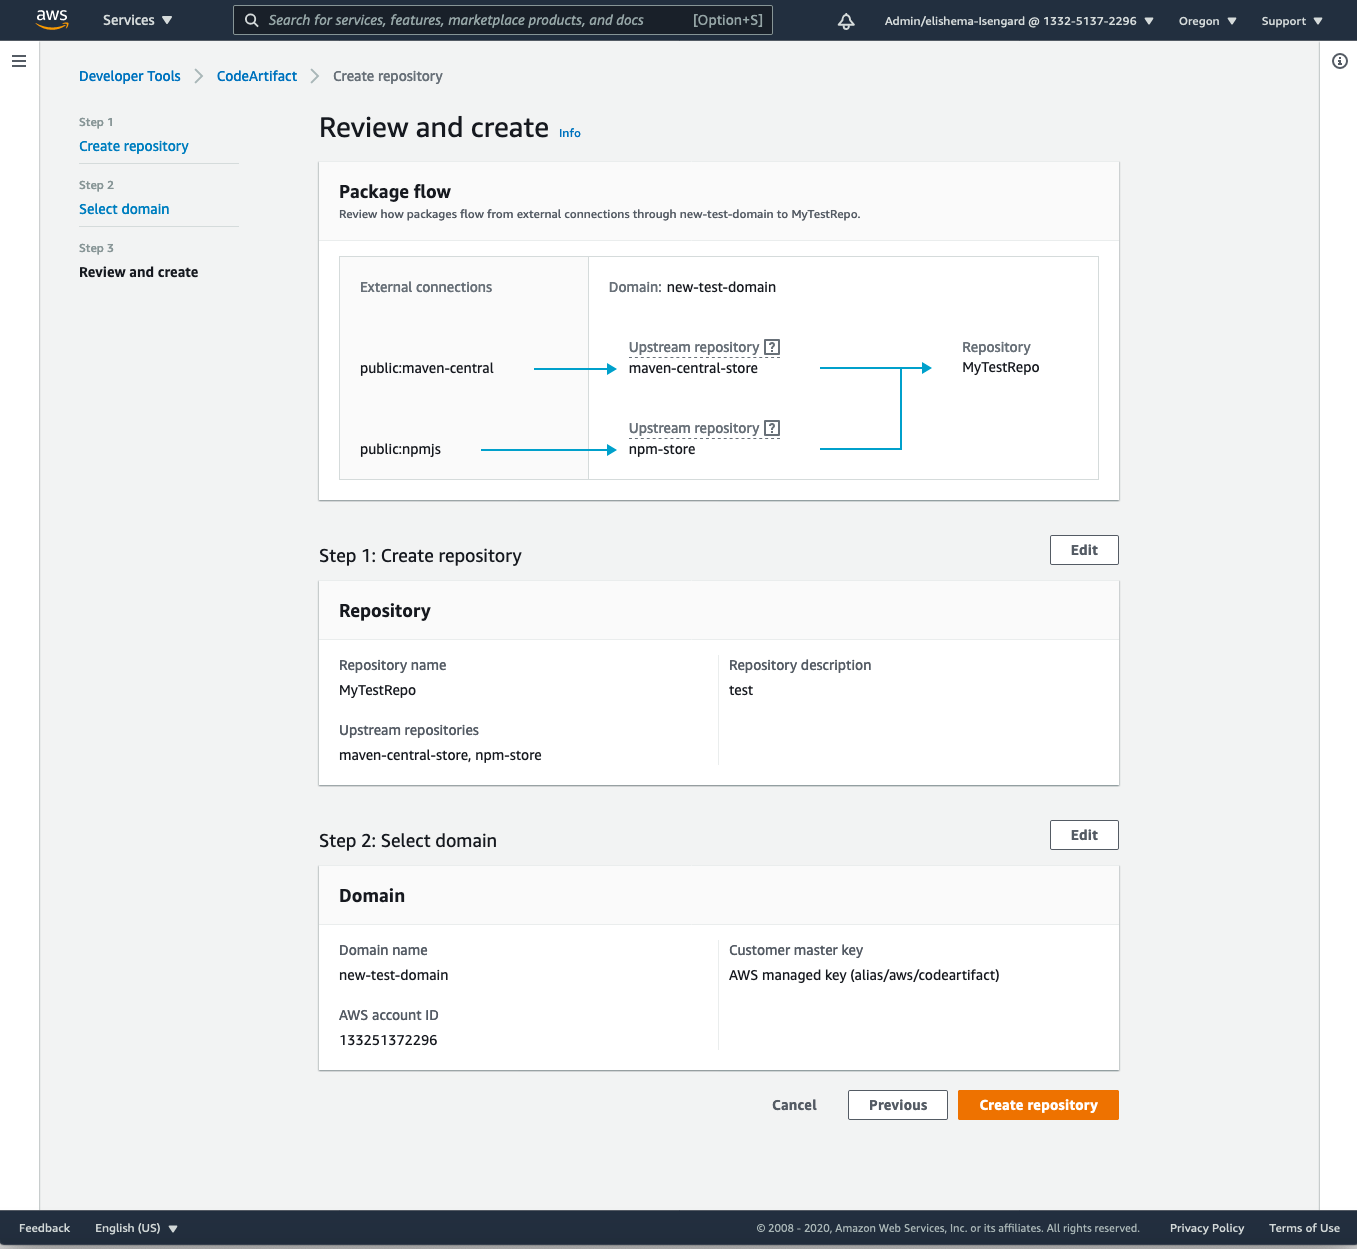Click the repository description value test
This screenshot has height=1249, width=1357.
[x=741, y=690]
